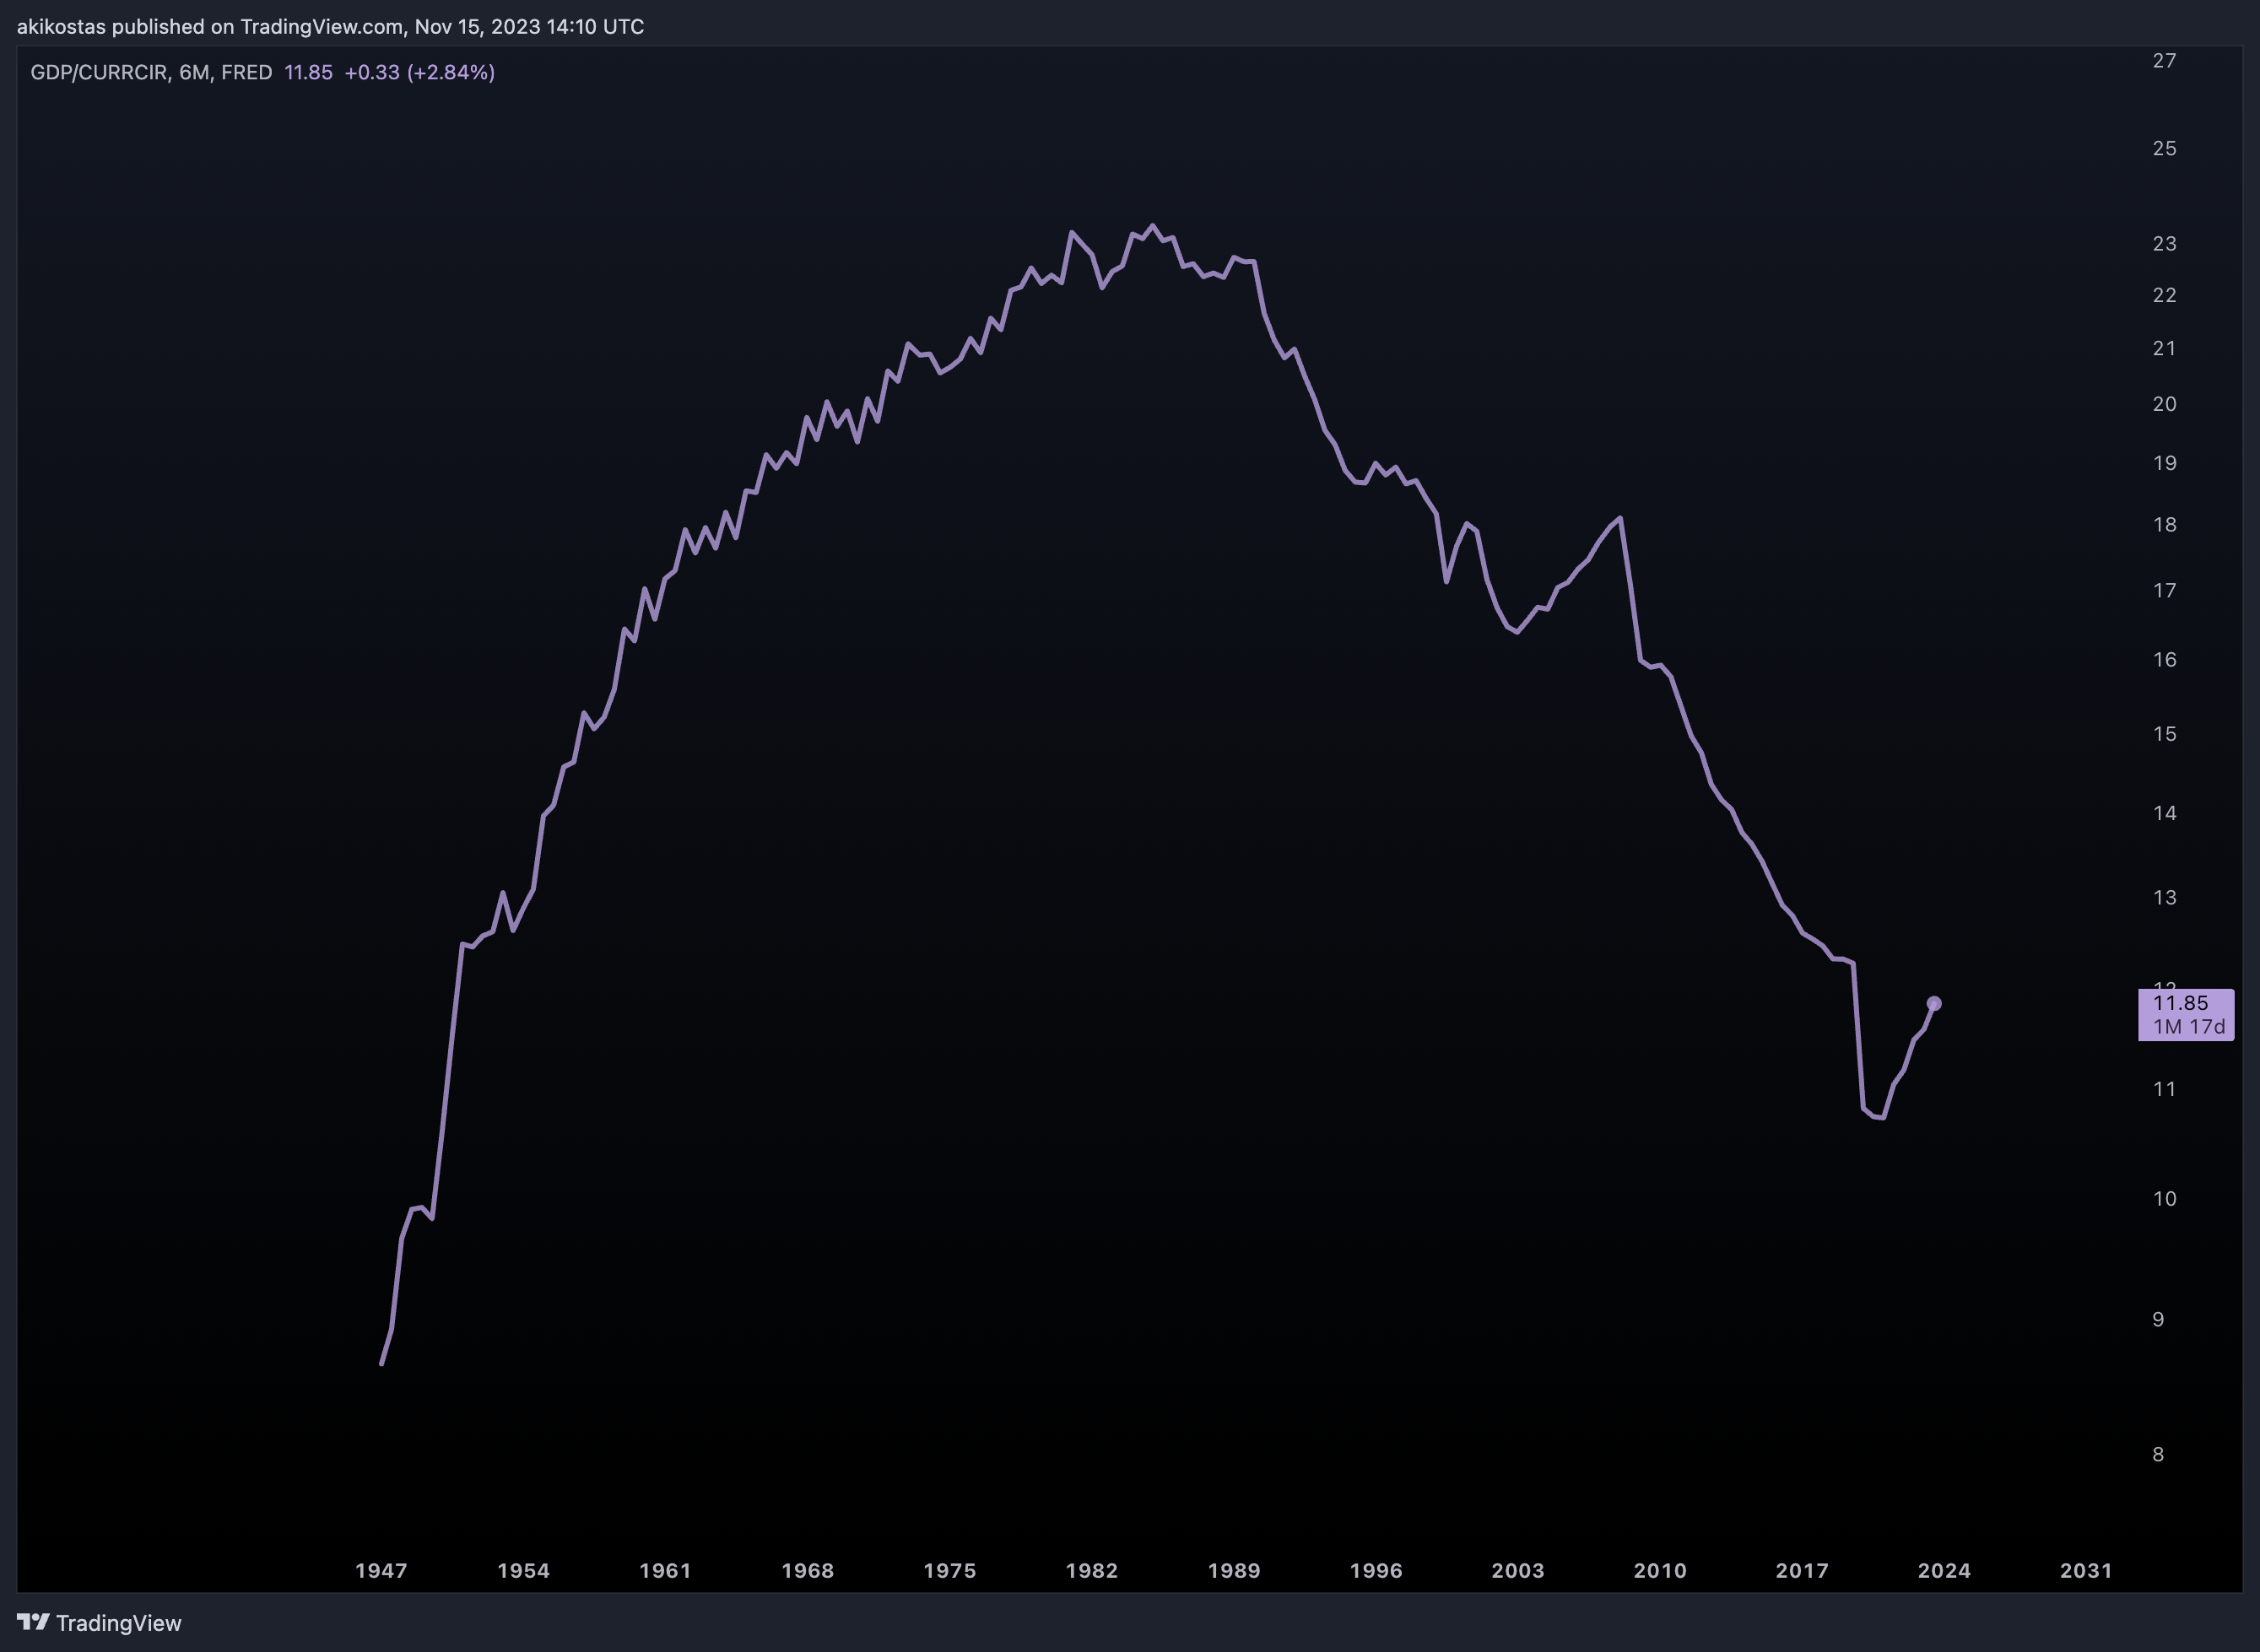Click the 10 price scale label
2260x1652 pixels.
(x=2165, y=1199)
